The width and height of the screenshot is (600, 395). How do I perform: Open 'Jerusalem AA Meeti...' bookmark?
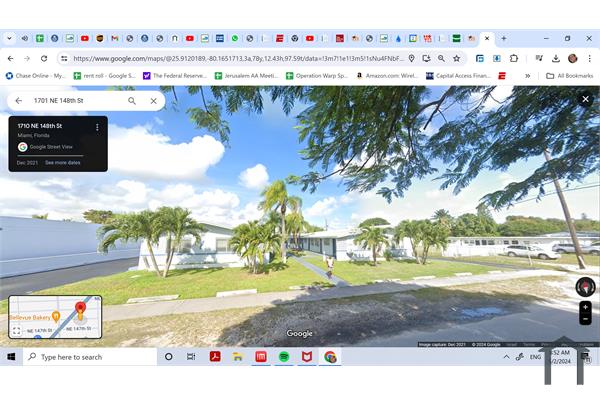(x=246, y=76)
